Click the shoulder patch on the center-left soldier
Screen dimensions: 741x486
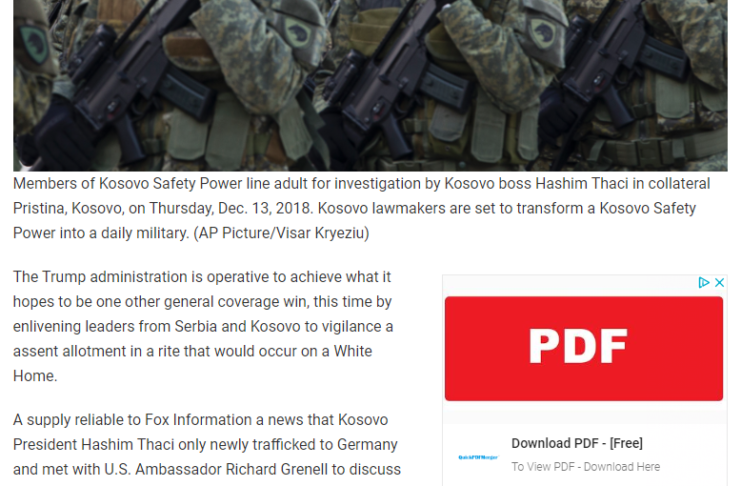tap(298, 31)
